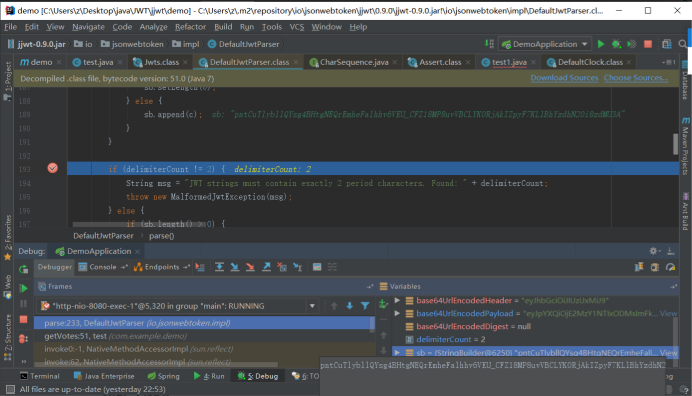Start debugging with the bug icon in toolbar

[x=616, y=44]
